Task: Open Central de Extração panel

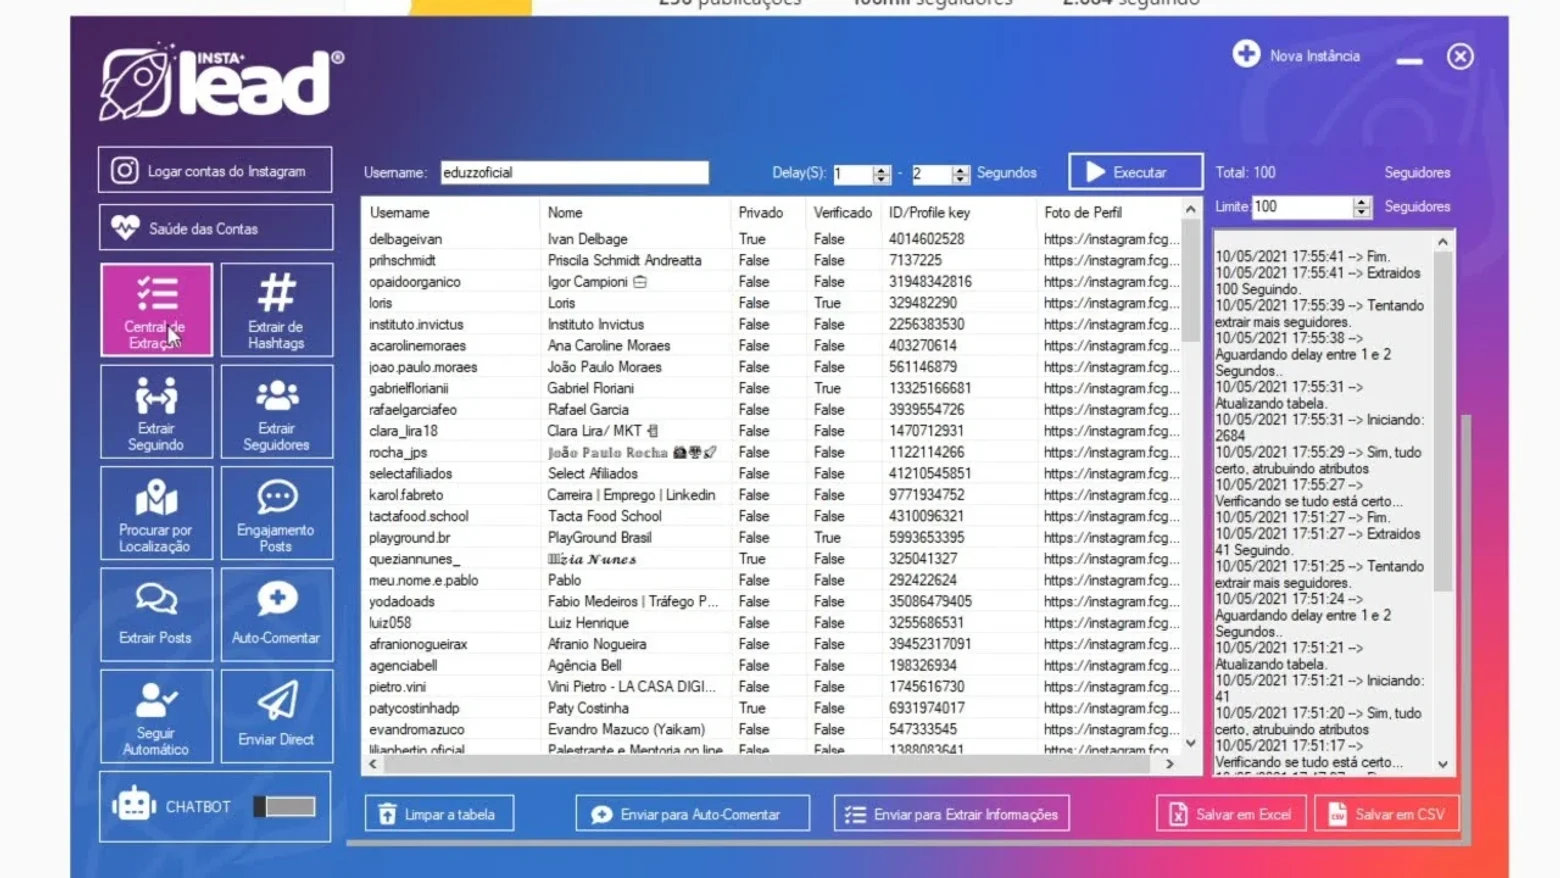Action: click(156, 309)
